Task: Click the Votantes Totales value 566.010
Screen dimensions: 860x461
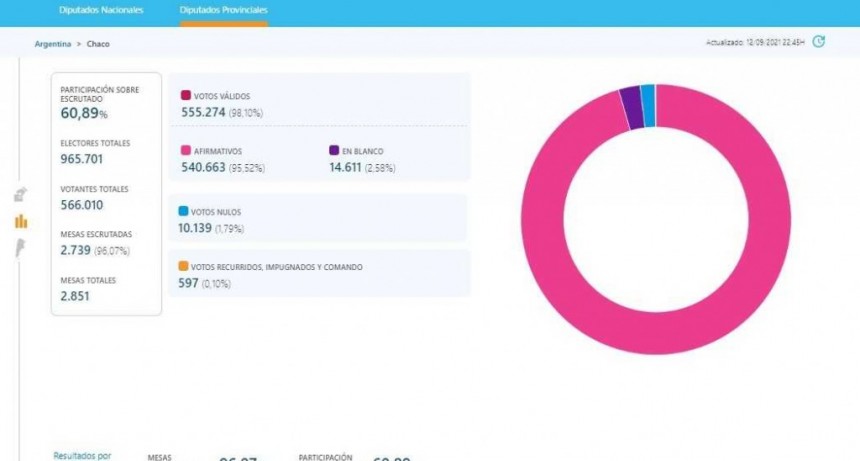Action: click(82, 205)
